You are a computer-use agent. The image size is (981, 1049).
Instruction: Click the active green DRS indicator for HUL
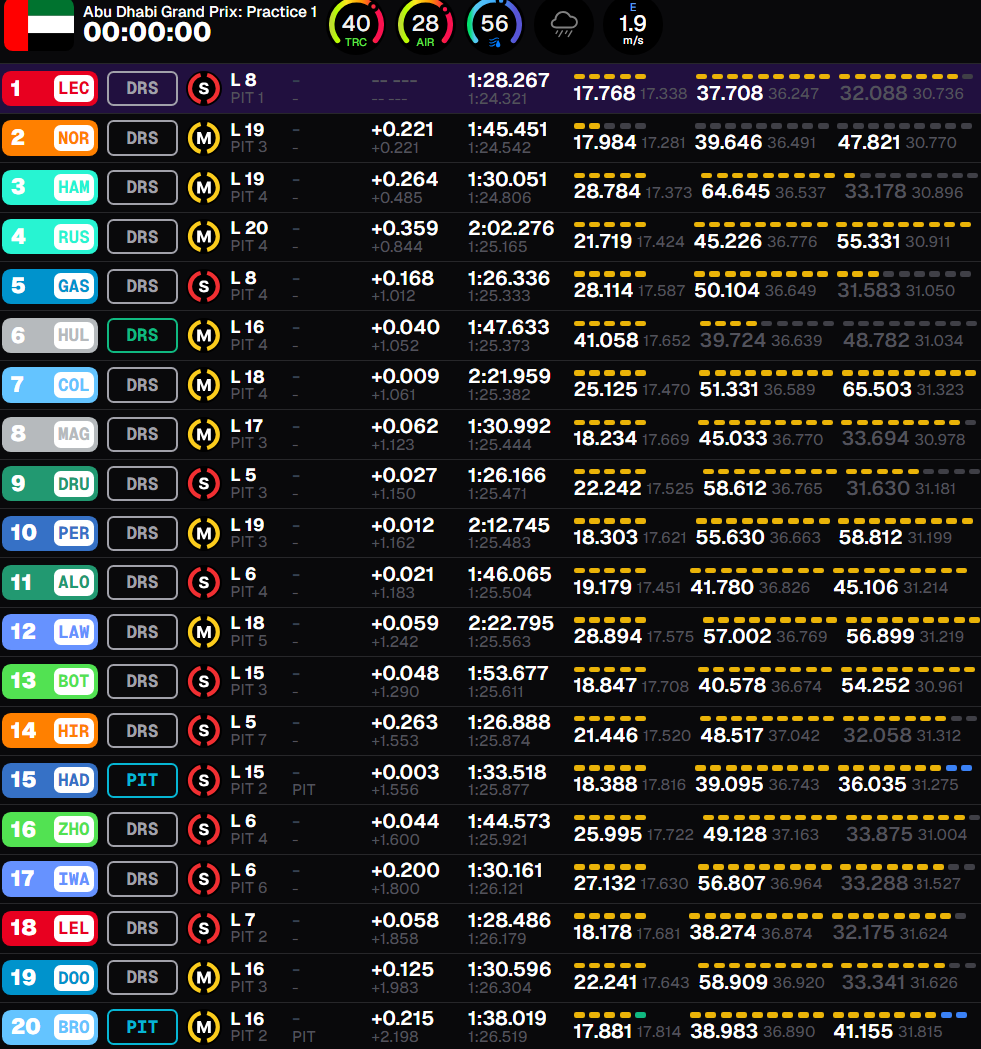143,335
